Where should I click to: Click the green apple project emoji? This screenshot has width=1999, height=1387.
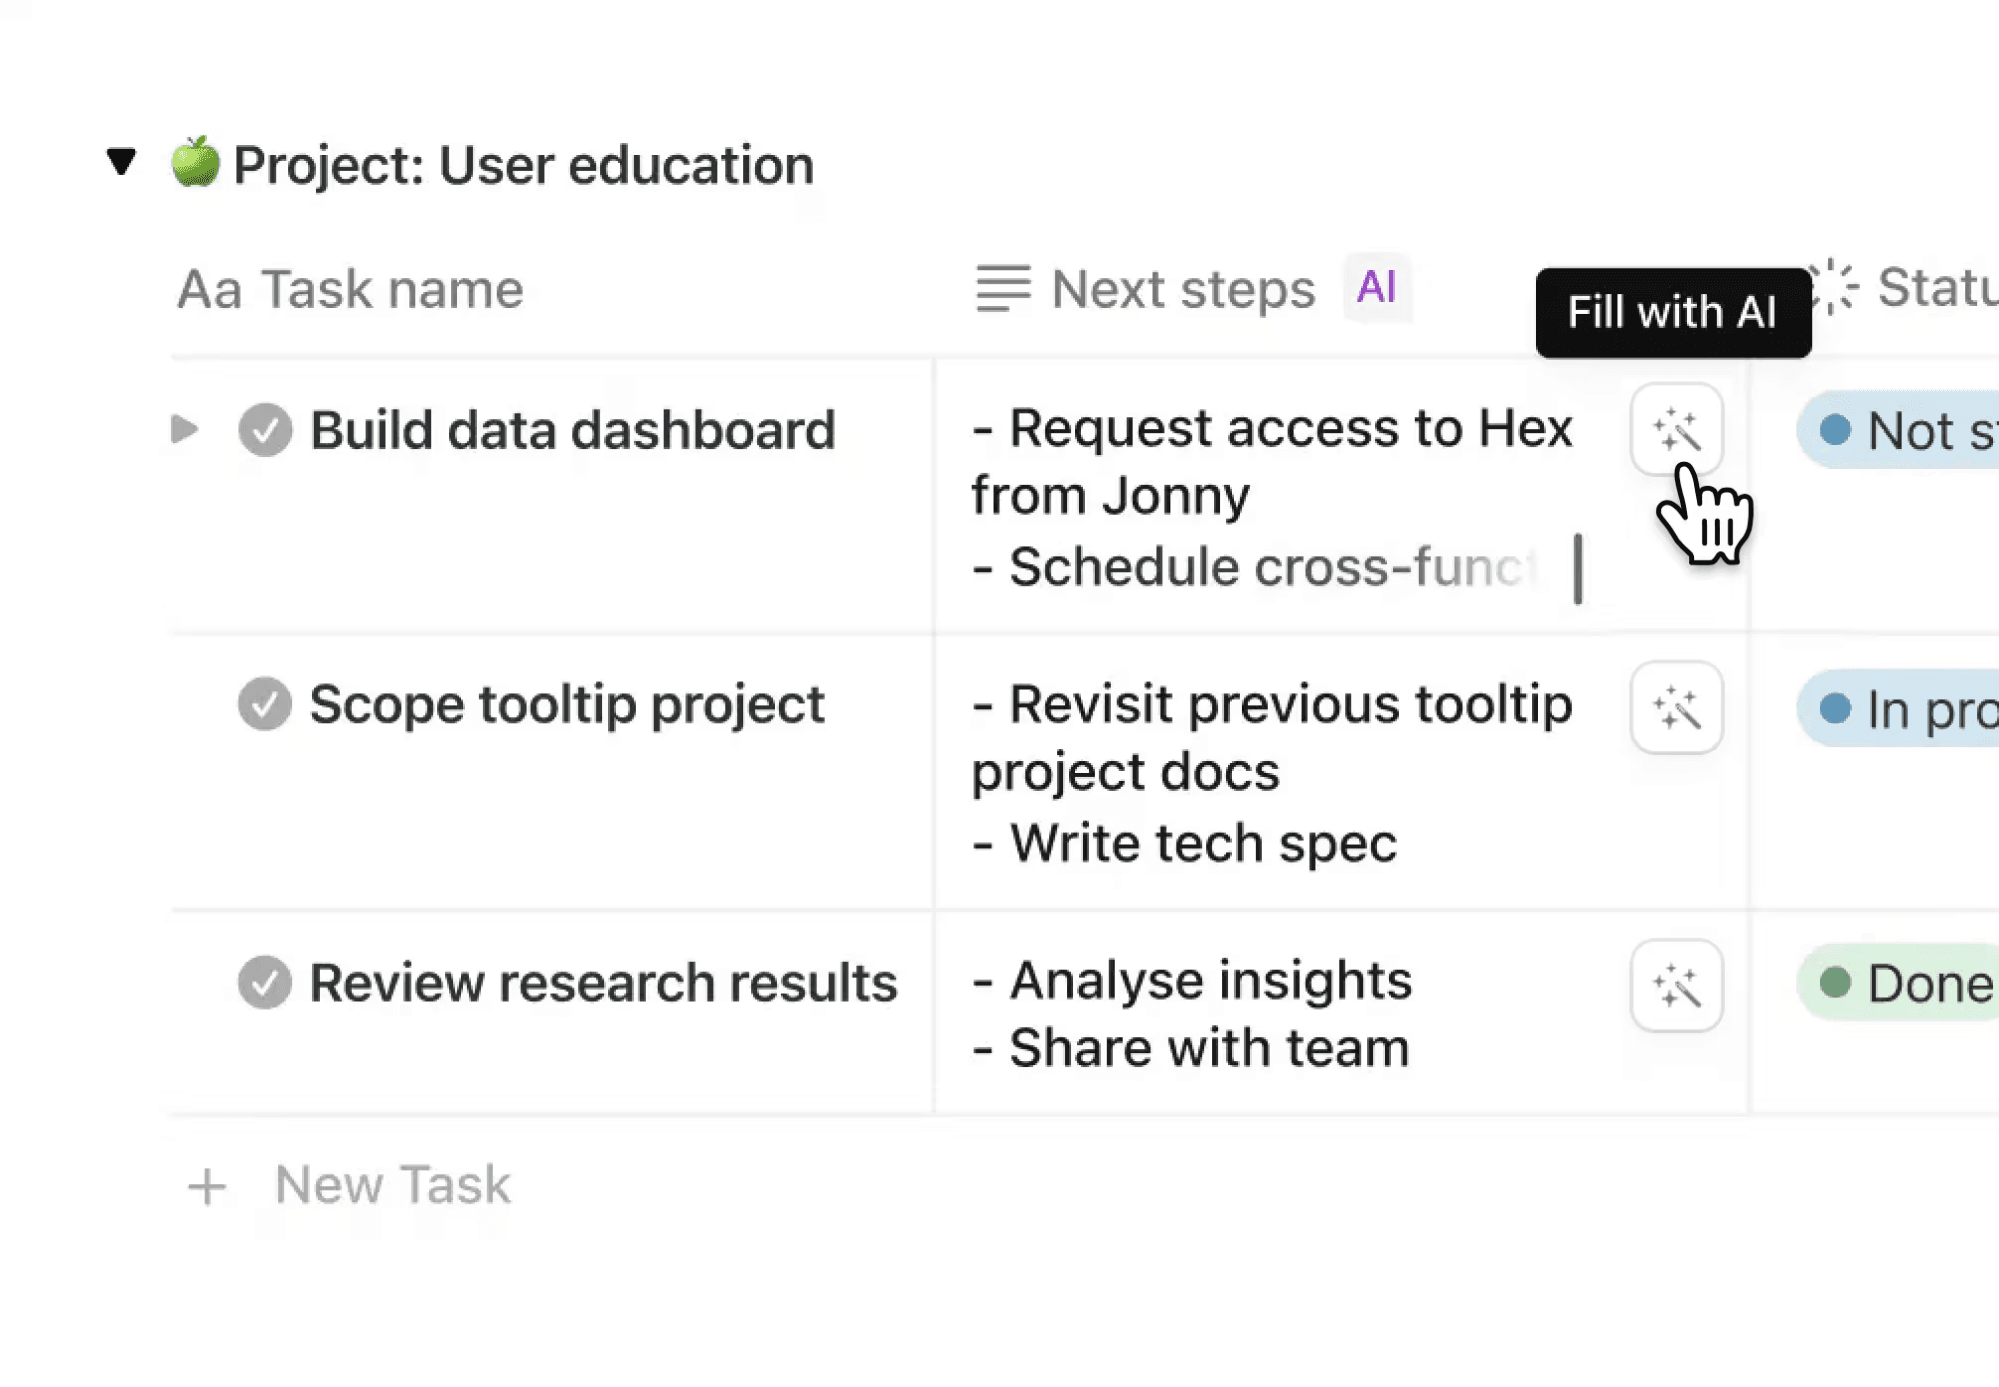click(196, 163)
